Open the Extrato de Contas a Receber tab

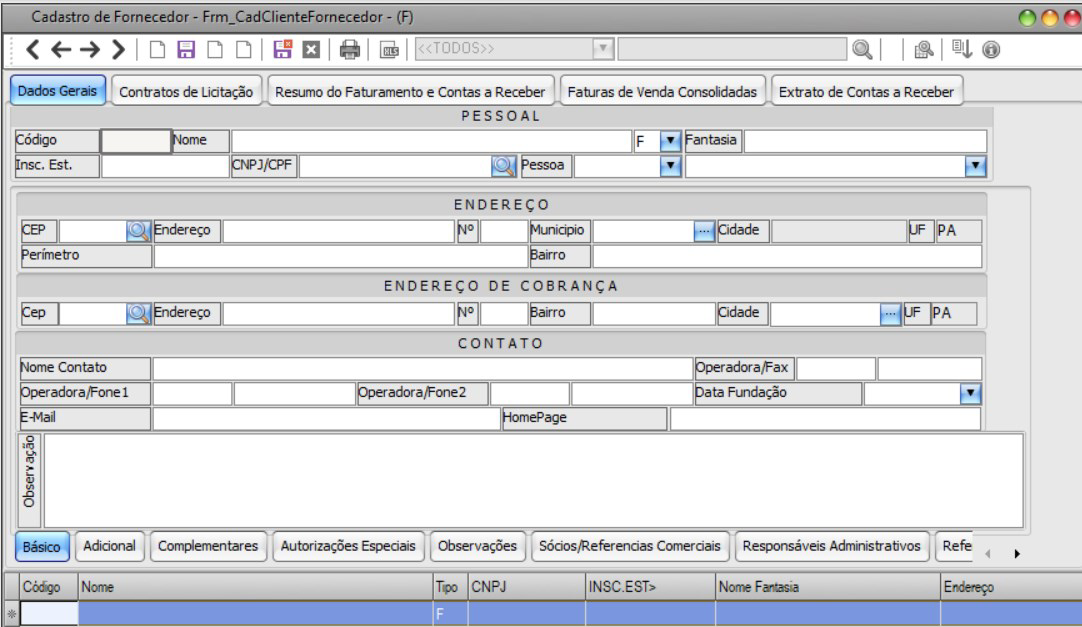pyautogui.click(x=866, y=92)
